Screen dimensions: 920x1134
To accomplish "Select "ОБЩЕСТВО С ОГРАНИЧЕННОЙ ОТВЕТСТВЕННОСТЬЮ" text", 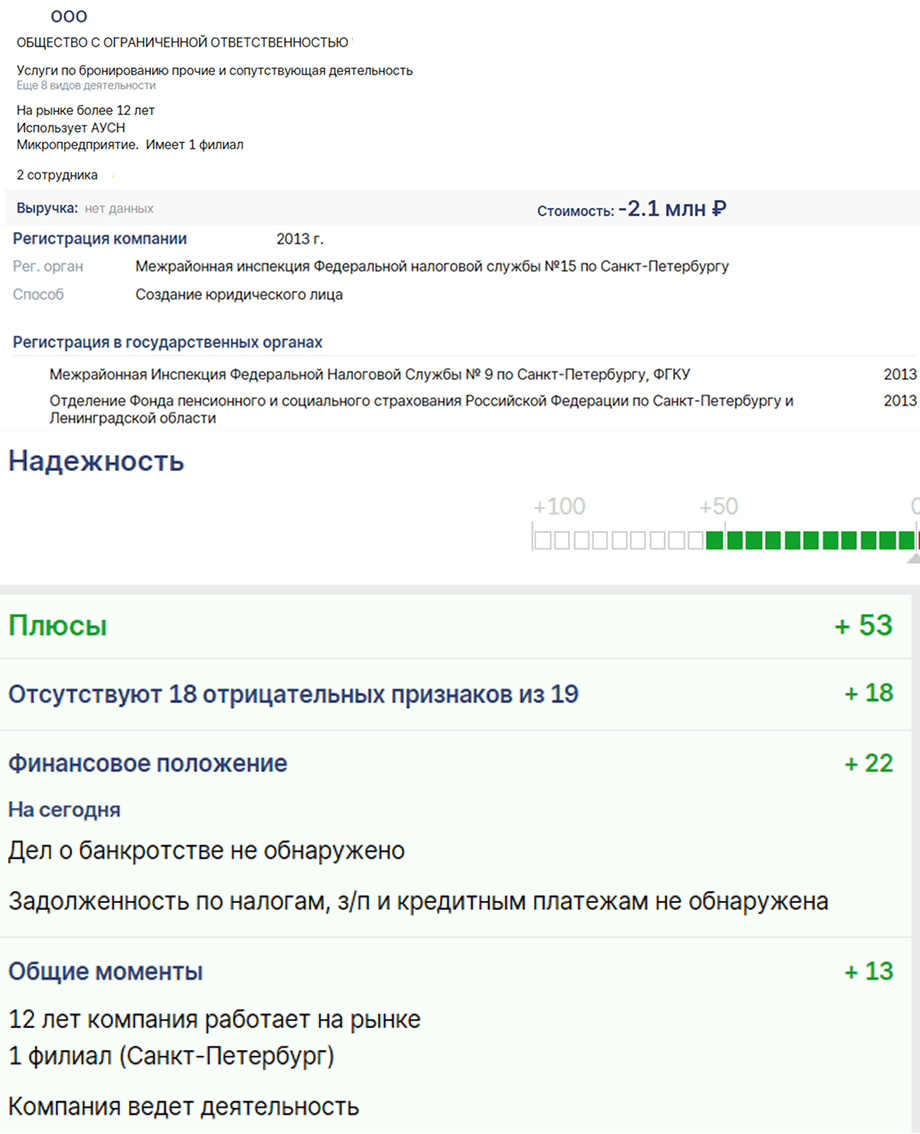I will tap(182, 43).
